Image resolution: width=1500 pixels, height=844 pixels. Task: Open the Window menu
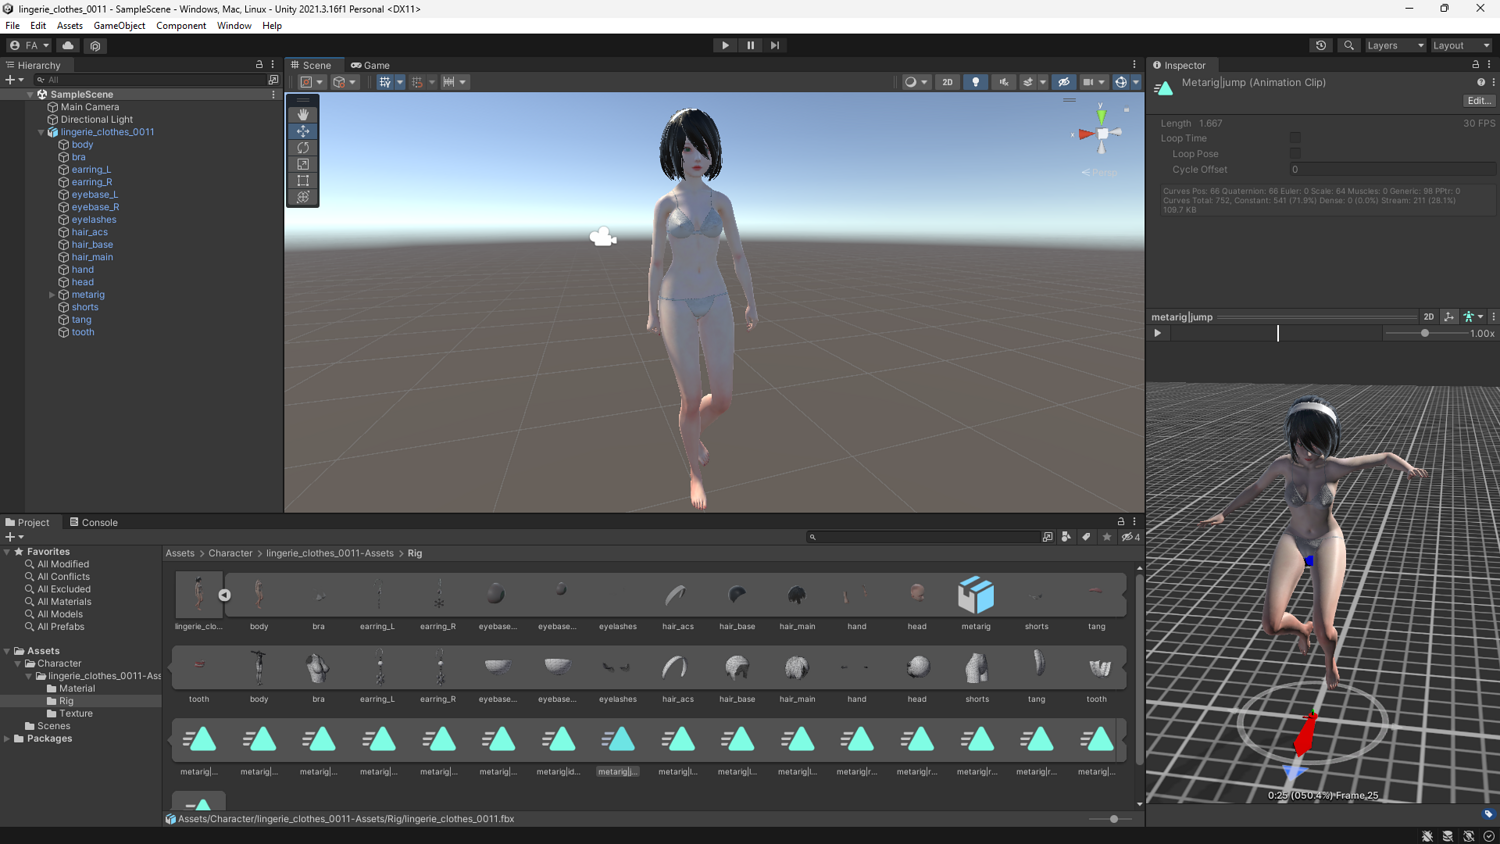(234, 26)
